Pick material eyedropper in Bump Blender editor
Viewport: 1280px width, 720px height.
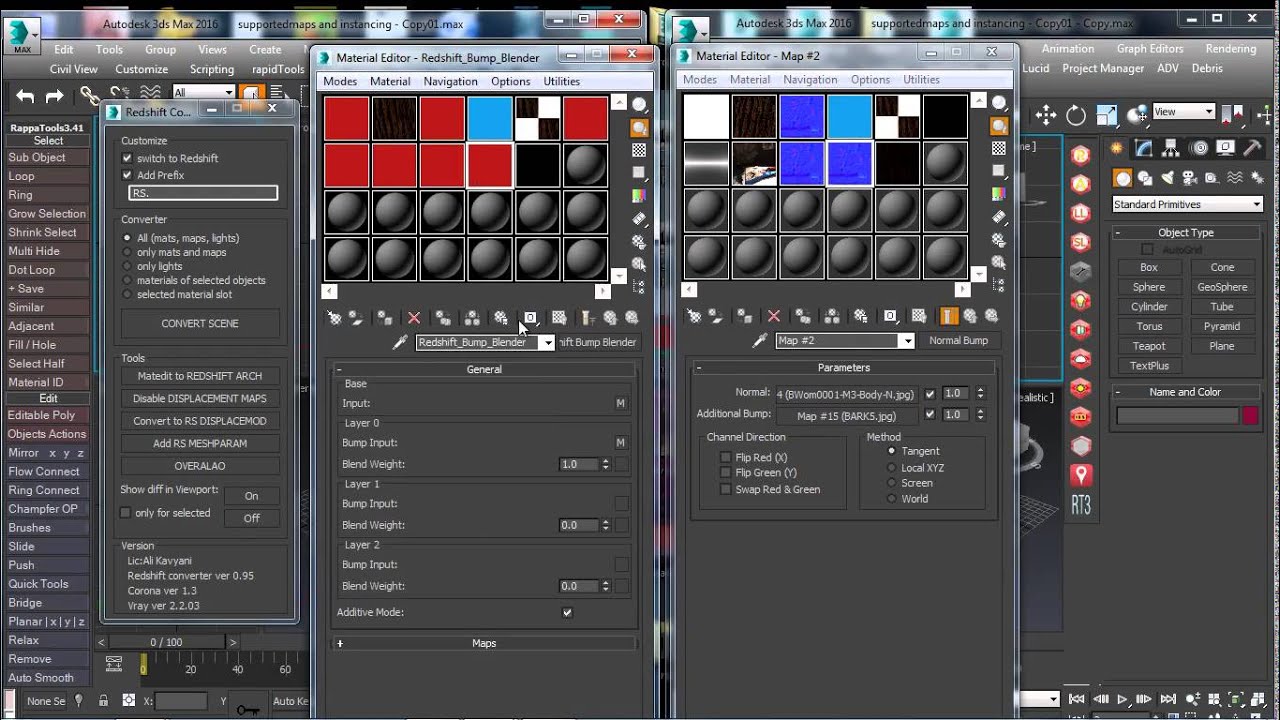coord(400,342)
